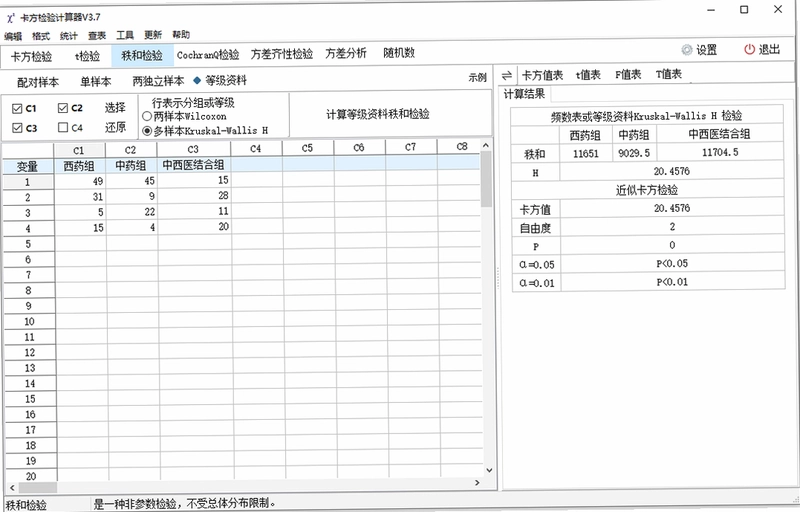Select the 等级资料 sub-tab
The height and width of the screenshot is (512, 800).
click(x=226, y=81)
